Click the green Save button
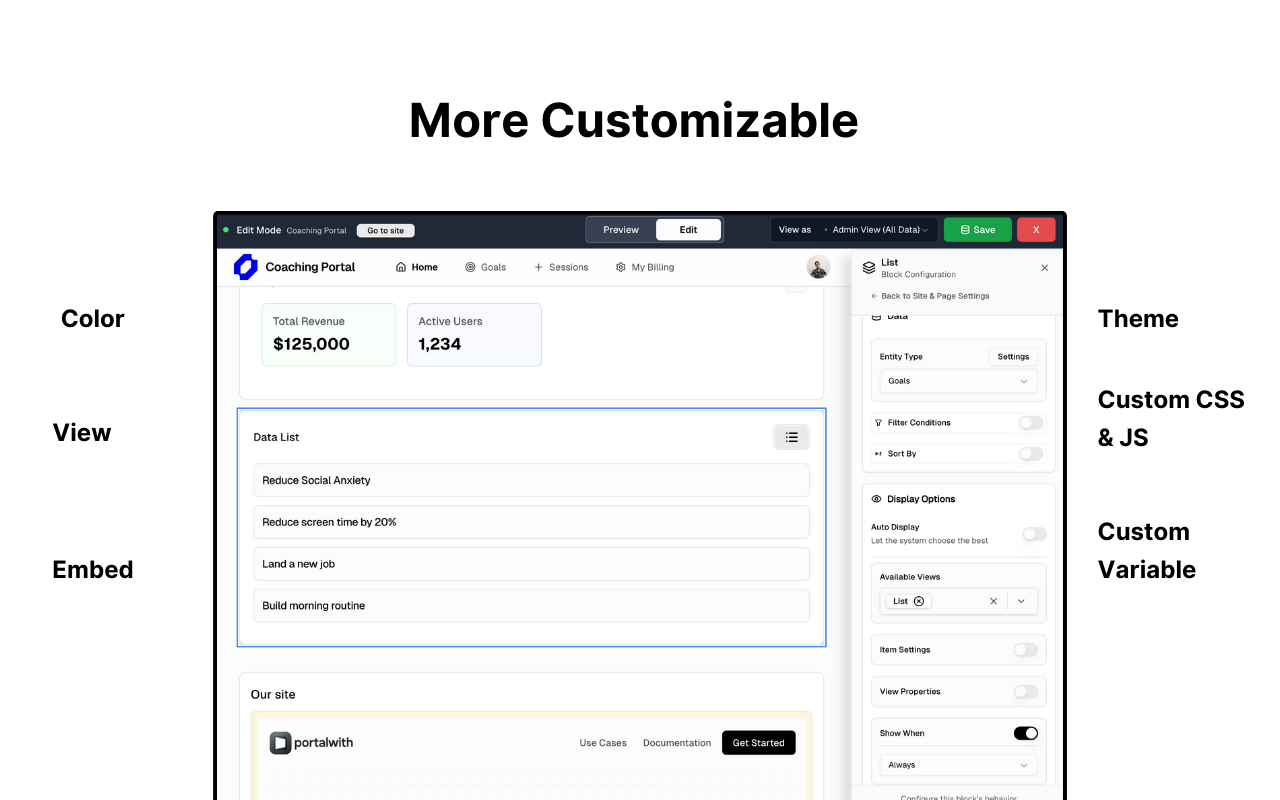The height and width of the screenshot is (800, 1280). (978, 230)
